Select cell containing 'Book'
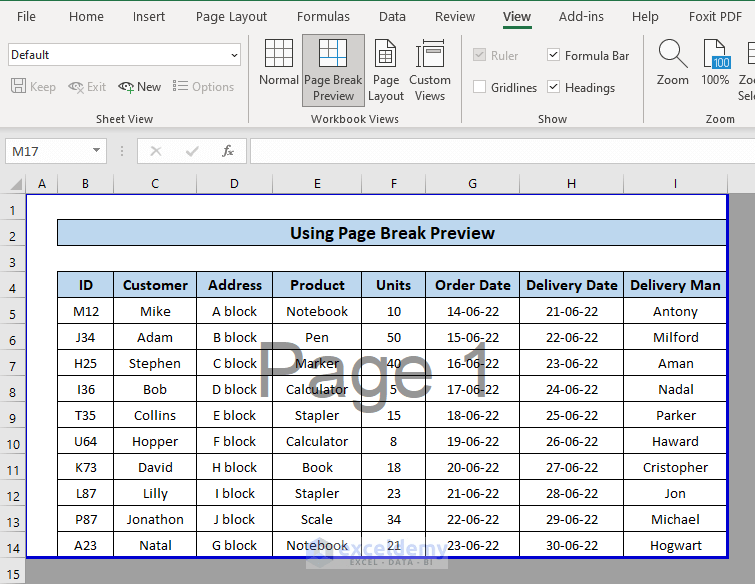The image size is (755, 584). (317, 467)
